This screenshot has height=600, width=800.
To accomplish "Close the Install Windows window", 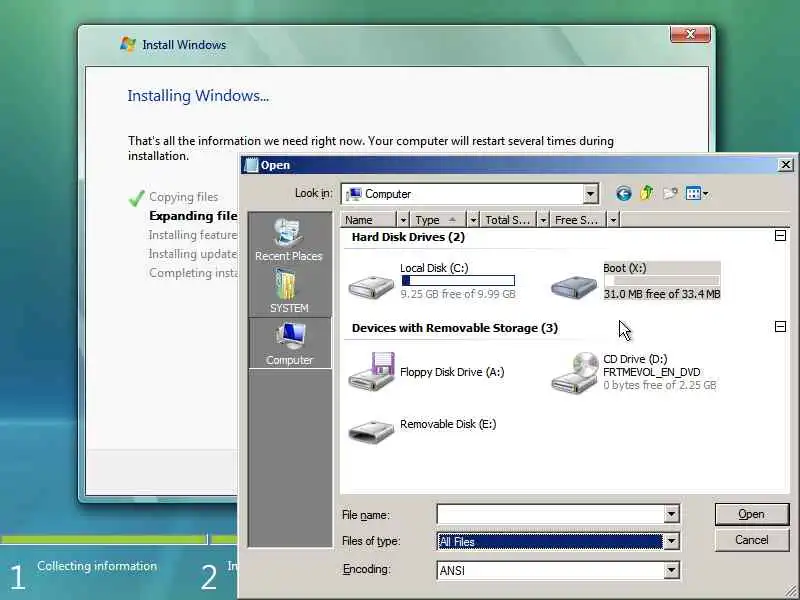I will coord(690,34).
